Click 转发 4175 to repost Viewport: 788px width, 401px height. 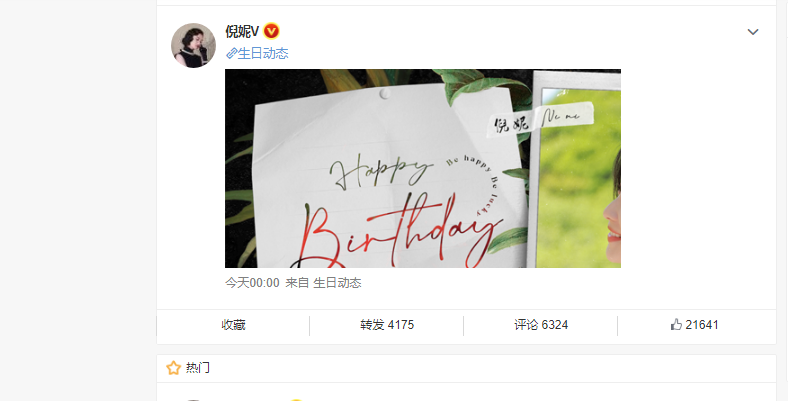[386, 325]
